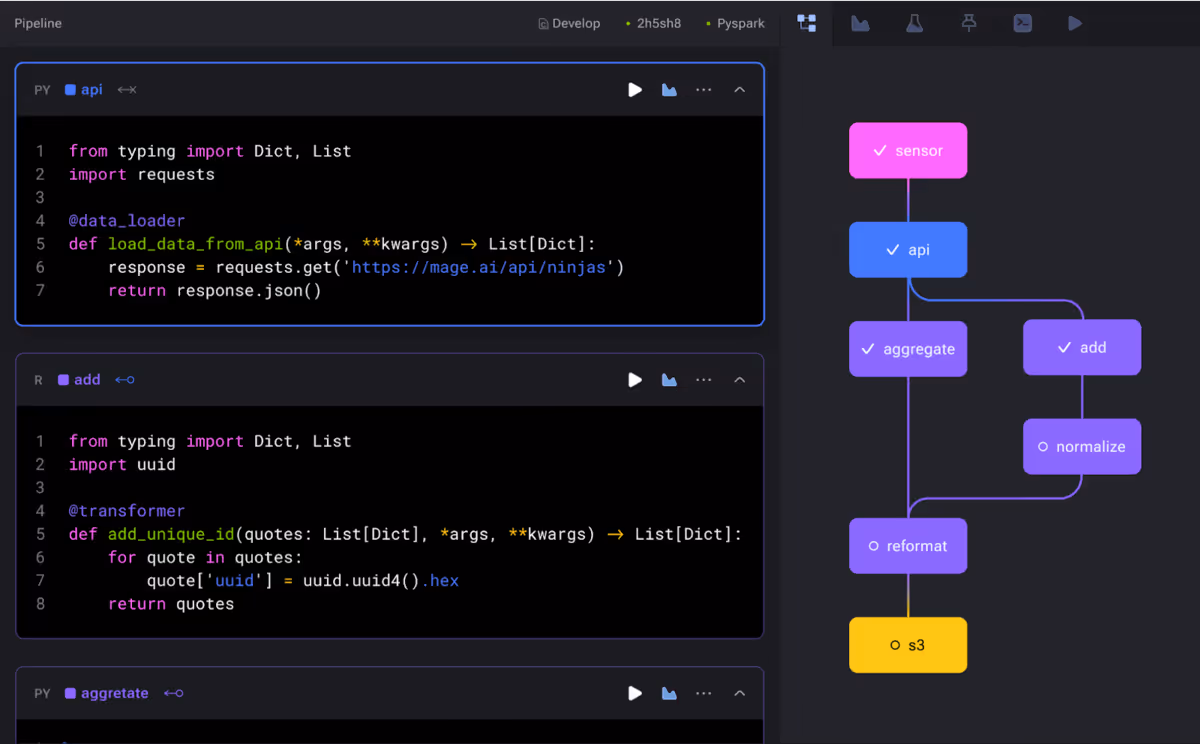1200x744 pixels.
Task: Open more options for add block
Action: 704,380
